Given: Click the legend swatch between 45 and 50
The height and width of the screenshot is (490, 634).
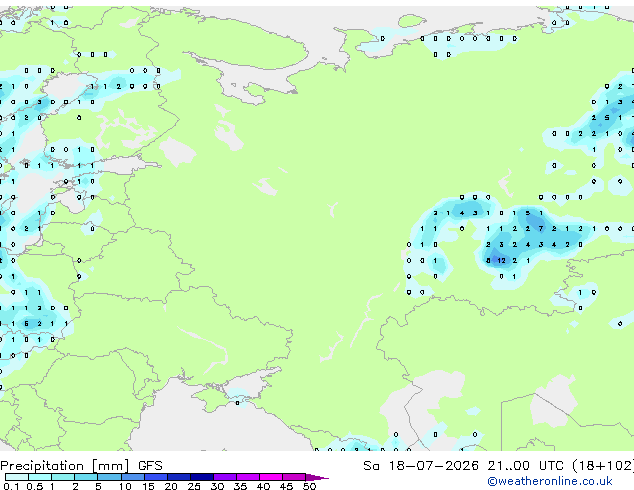Looking at the screenshot, I should 294,477.
